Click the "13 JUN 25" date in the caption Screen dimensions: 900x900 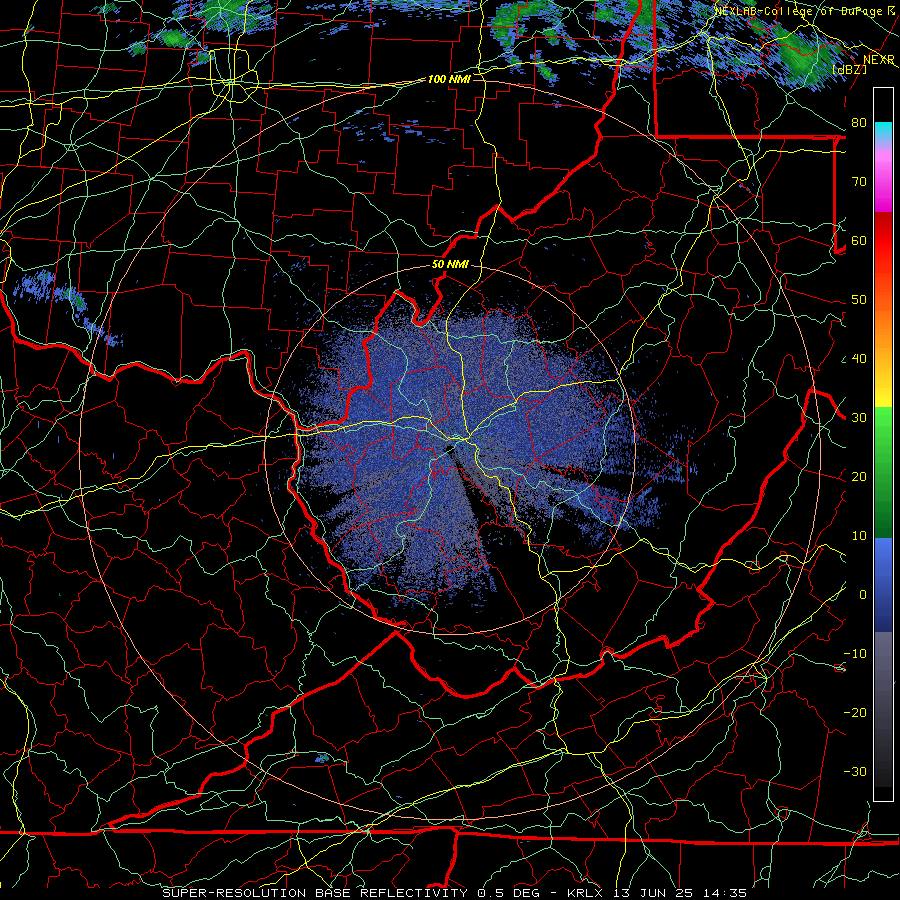653,893
